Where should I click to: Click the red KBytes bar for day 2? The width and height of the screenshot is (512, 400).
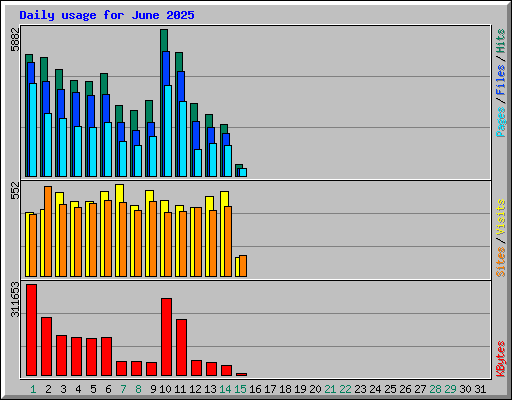pos(47,347)
